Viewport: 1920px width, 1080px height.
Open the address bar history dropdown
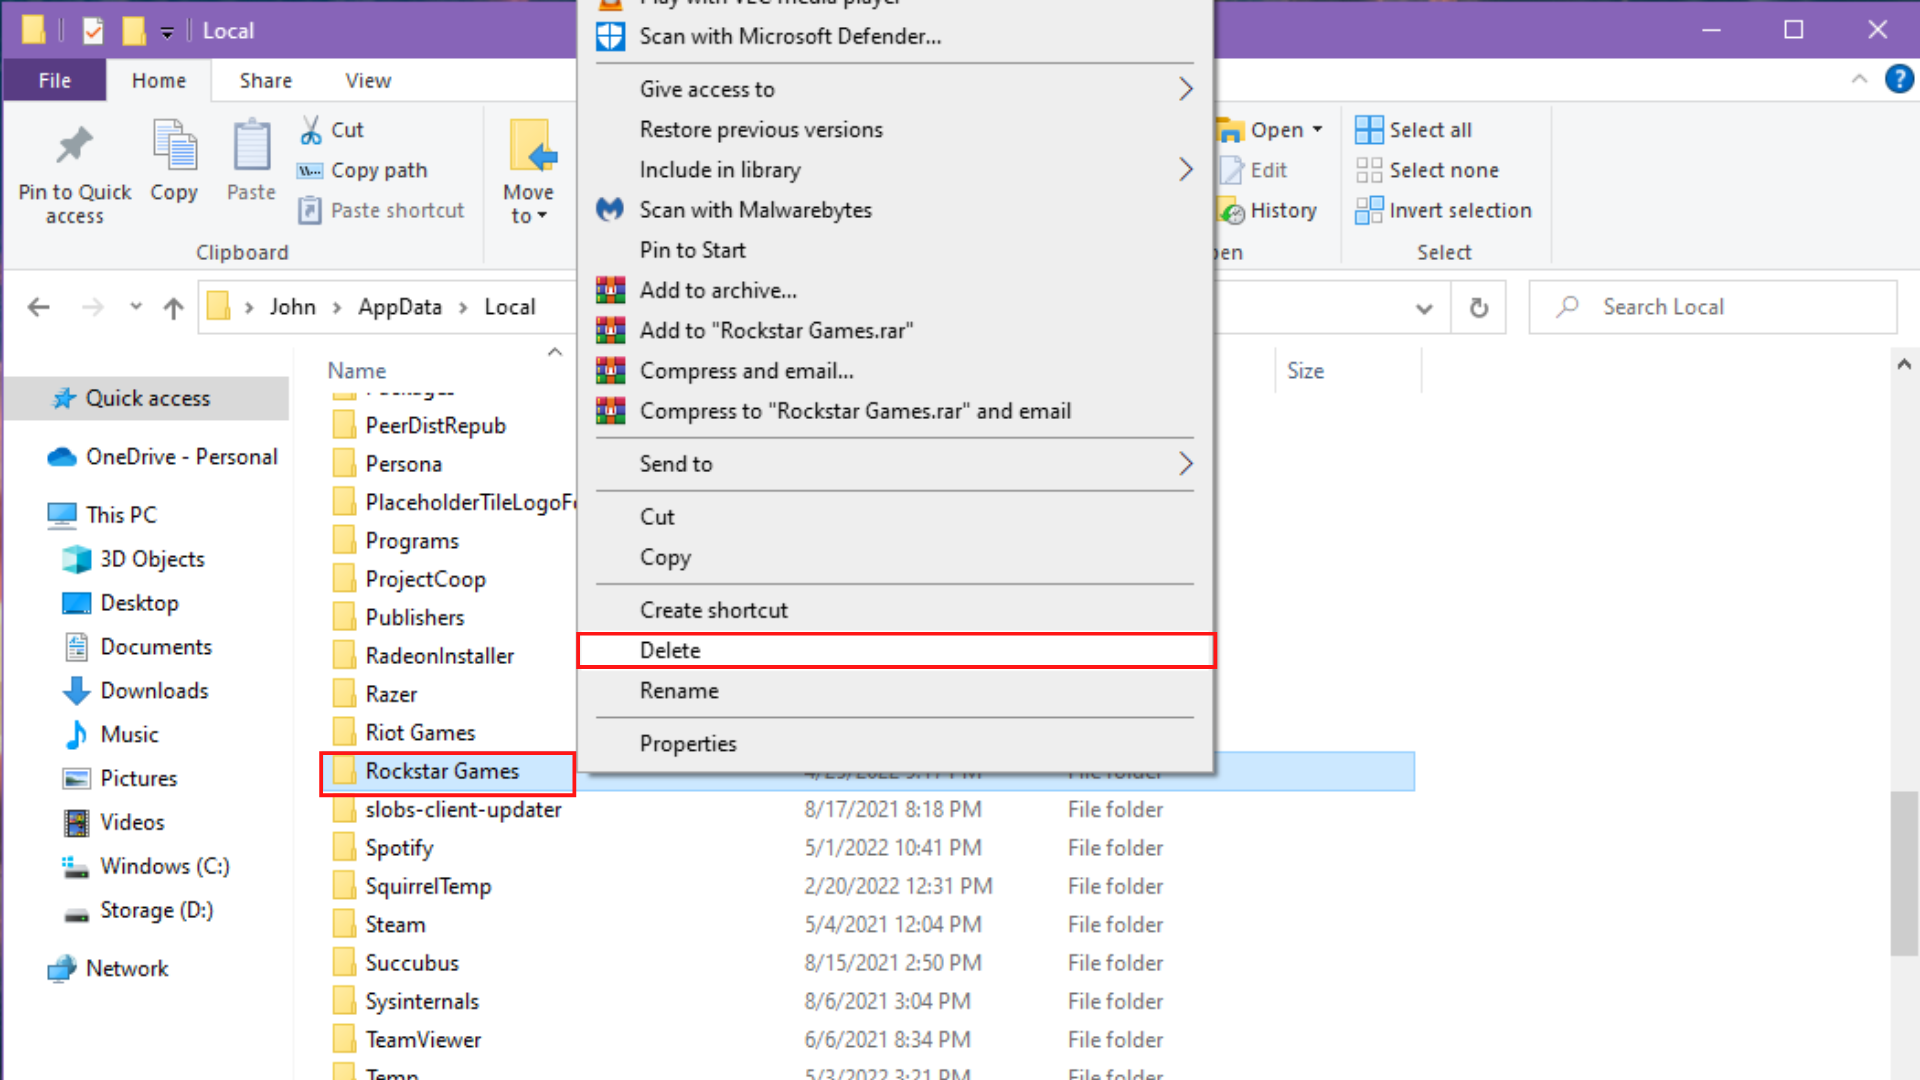[x=1424, y=308]
